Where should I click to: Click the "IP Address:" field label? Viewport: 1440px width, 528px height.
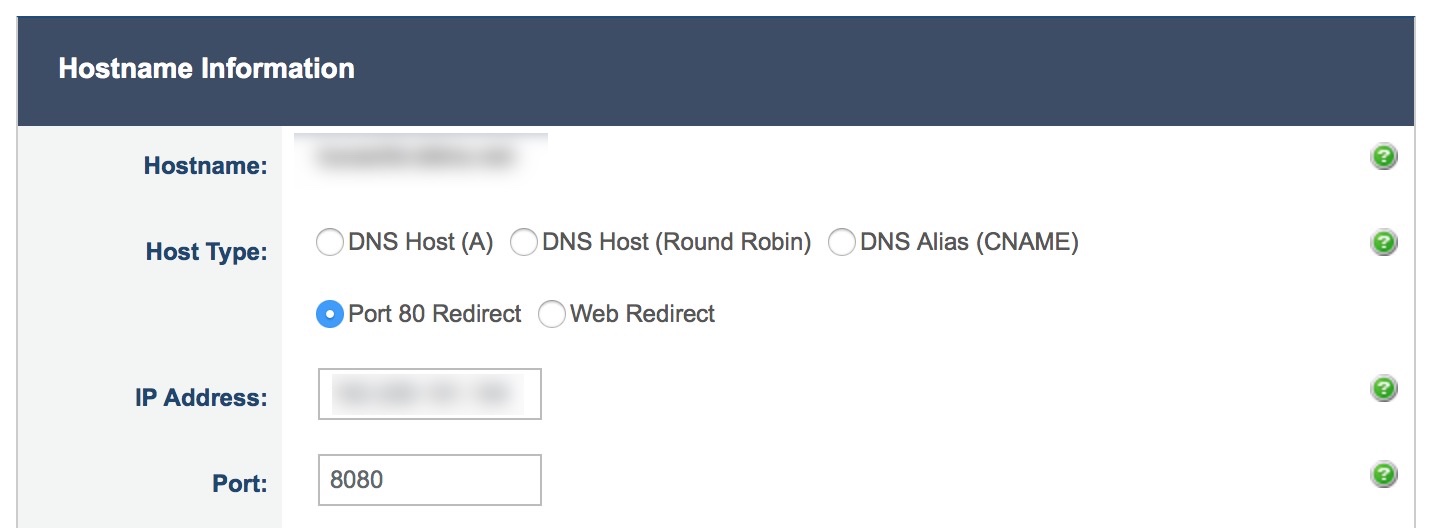click(x=201, y=398)
